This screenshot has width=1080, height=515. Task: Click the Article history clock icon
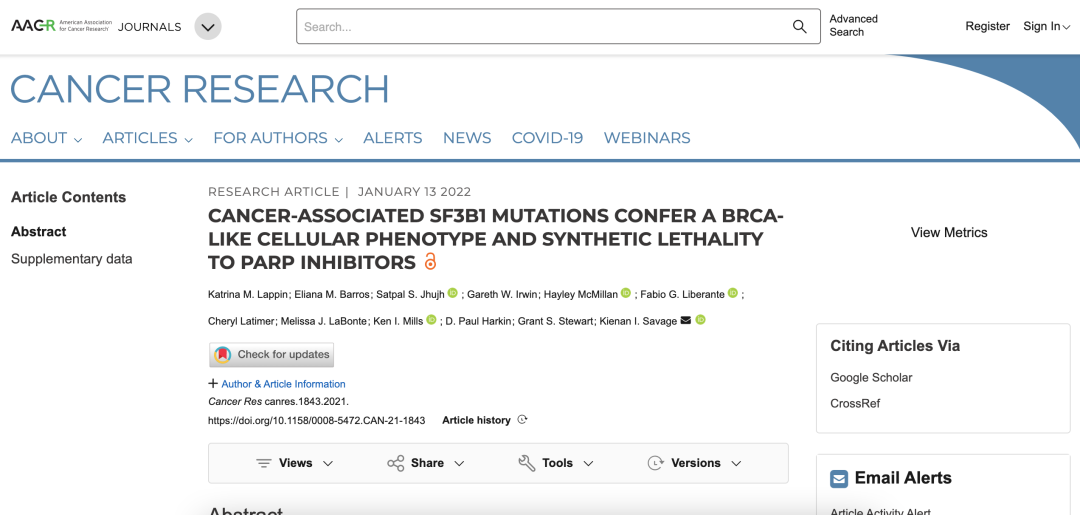[522, 420]
